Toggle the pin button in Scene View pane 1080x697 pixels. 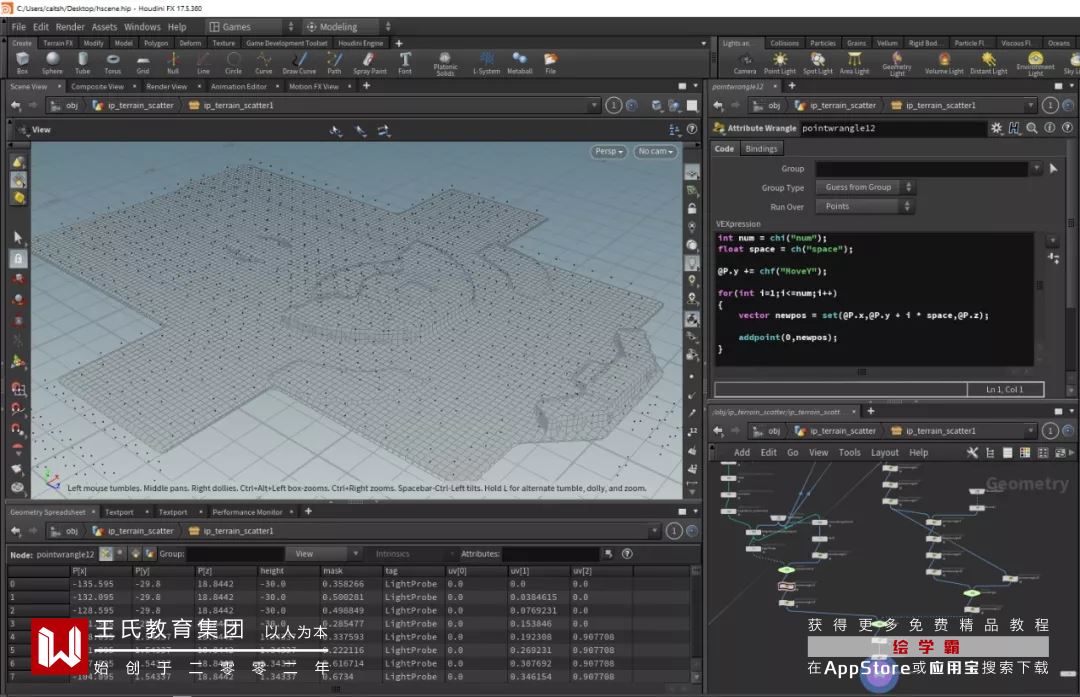click(614, 105)
